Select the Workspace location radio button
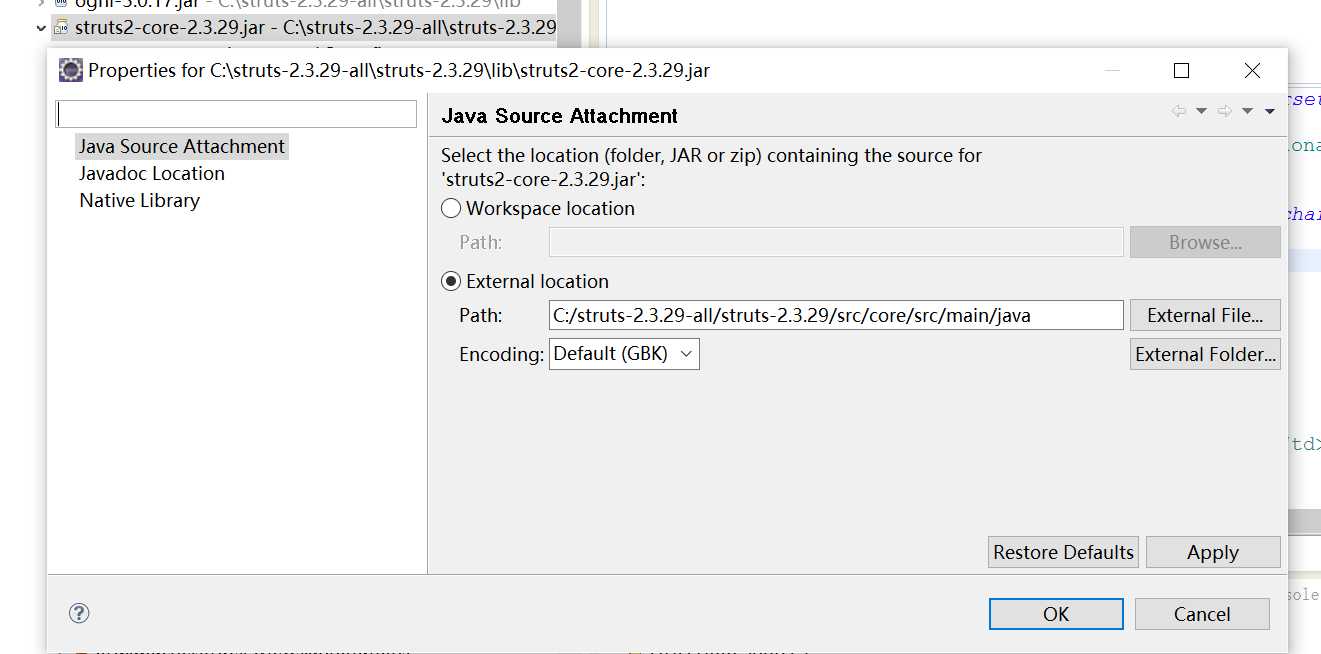Viewport: 1321px width, 654px height. pyautogui.click(x=451, y=208)
